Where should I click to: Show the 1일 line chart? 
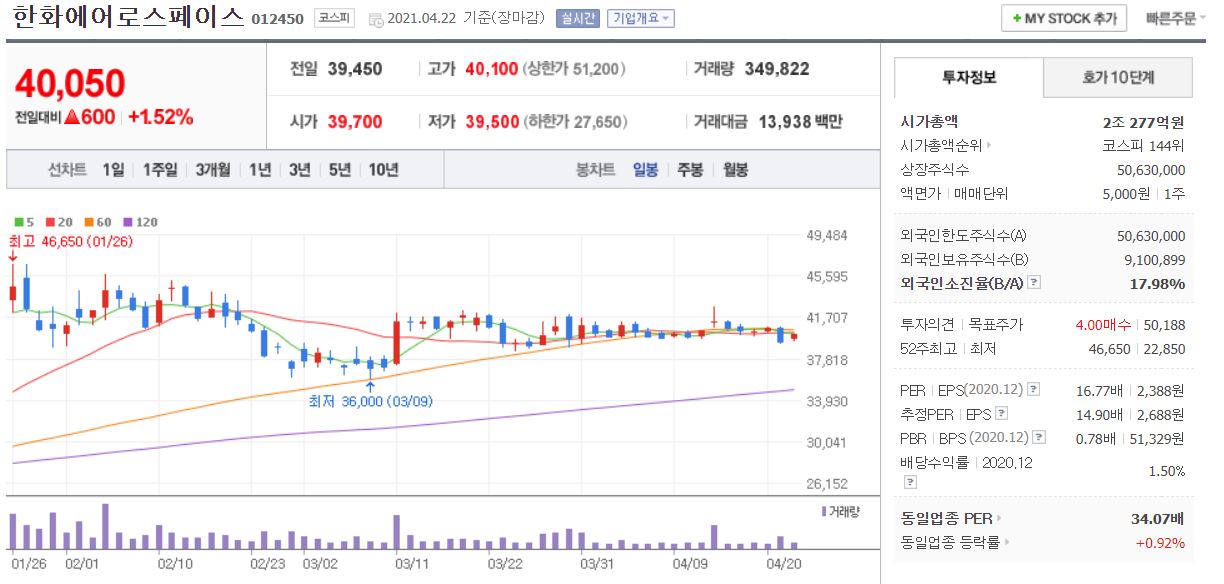click(113, 170)
